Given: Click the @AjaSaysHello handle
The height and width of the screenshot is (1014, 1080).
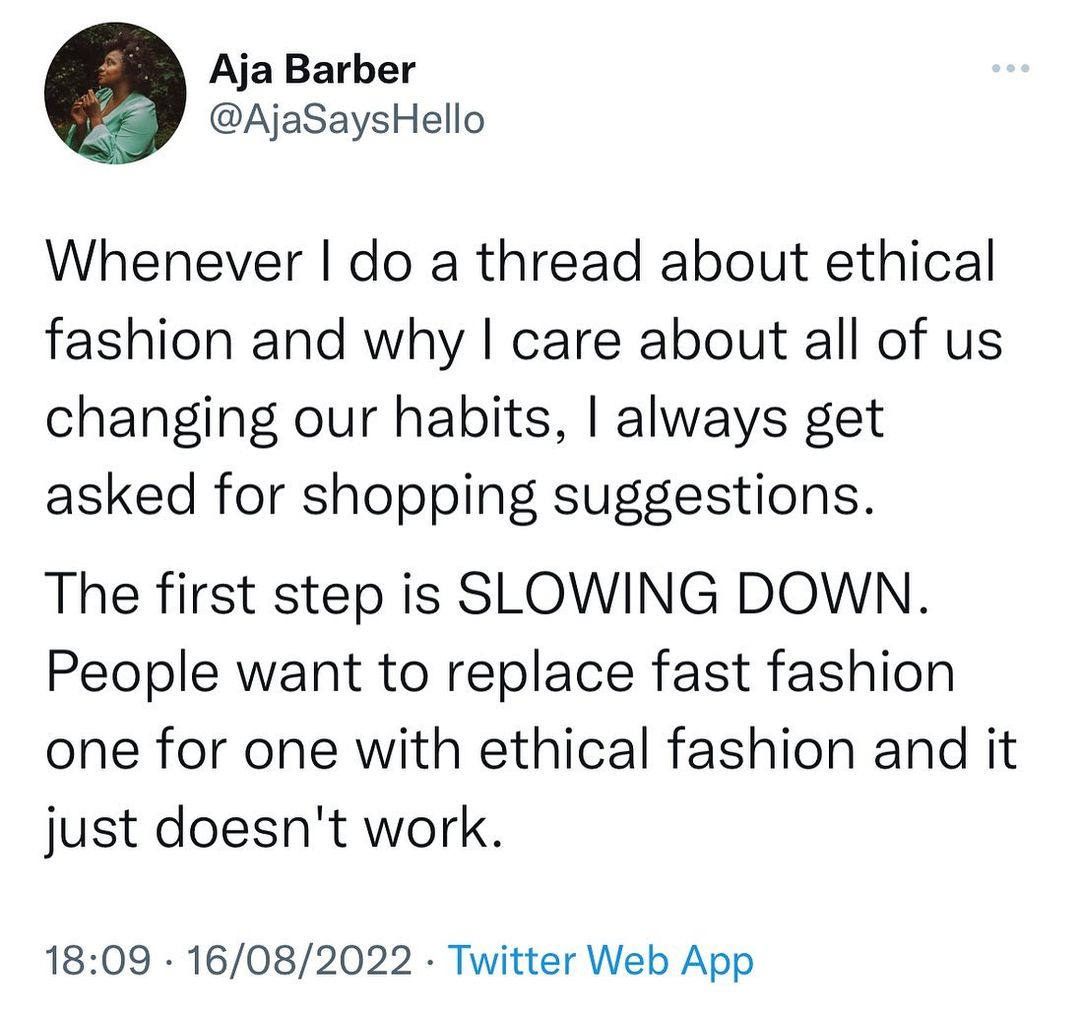Looking at the screenshot, I should click(x=347, y=120).
